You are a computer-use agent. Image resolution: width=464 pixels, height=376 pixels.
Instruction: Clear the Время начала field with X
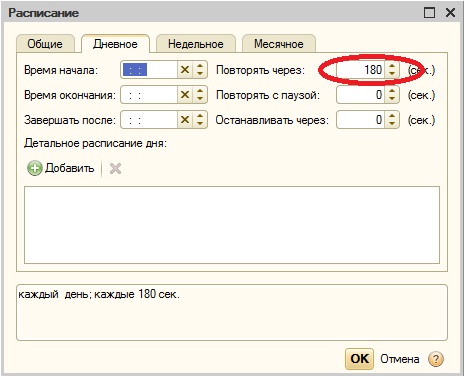(185, 70)
